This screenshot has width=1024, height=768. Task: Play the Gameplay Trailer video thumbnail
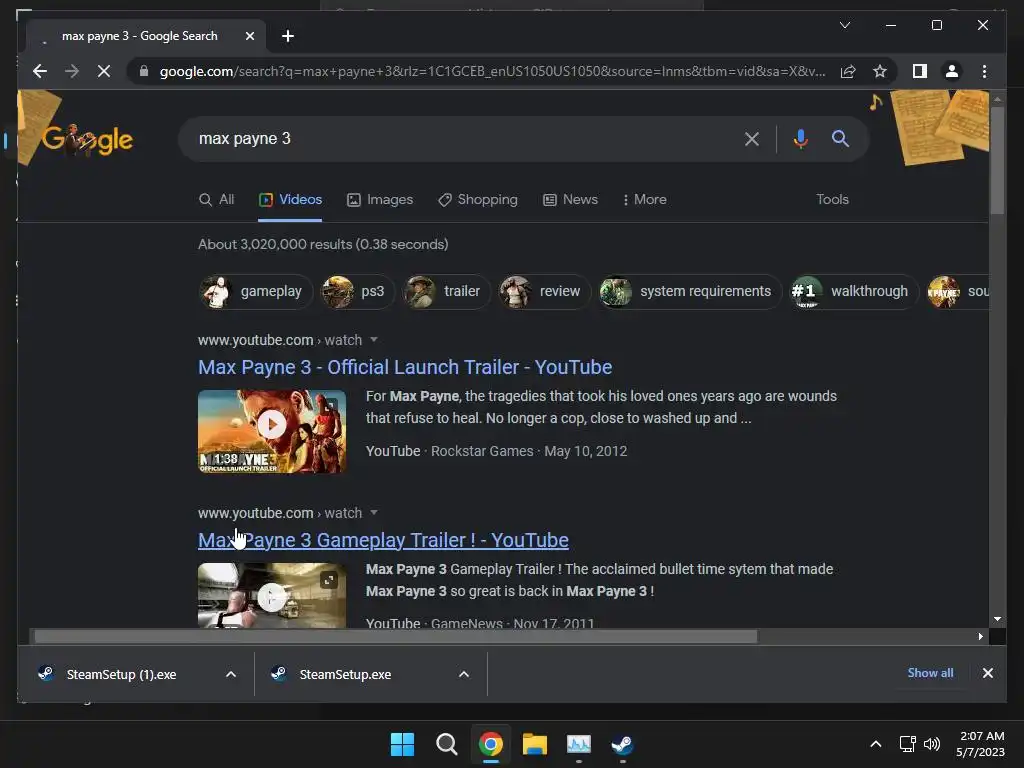pos(272,596)
